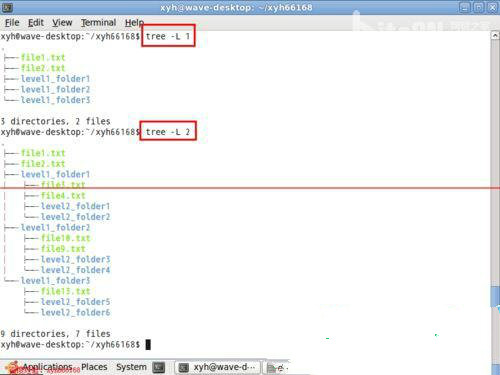Image resolution: width=500 pixels, height=375 pixels.
Task: Click the terminal scrollbar thumb
Action: [495, 296]
